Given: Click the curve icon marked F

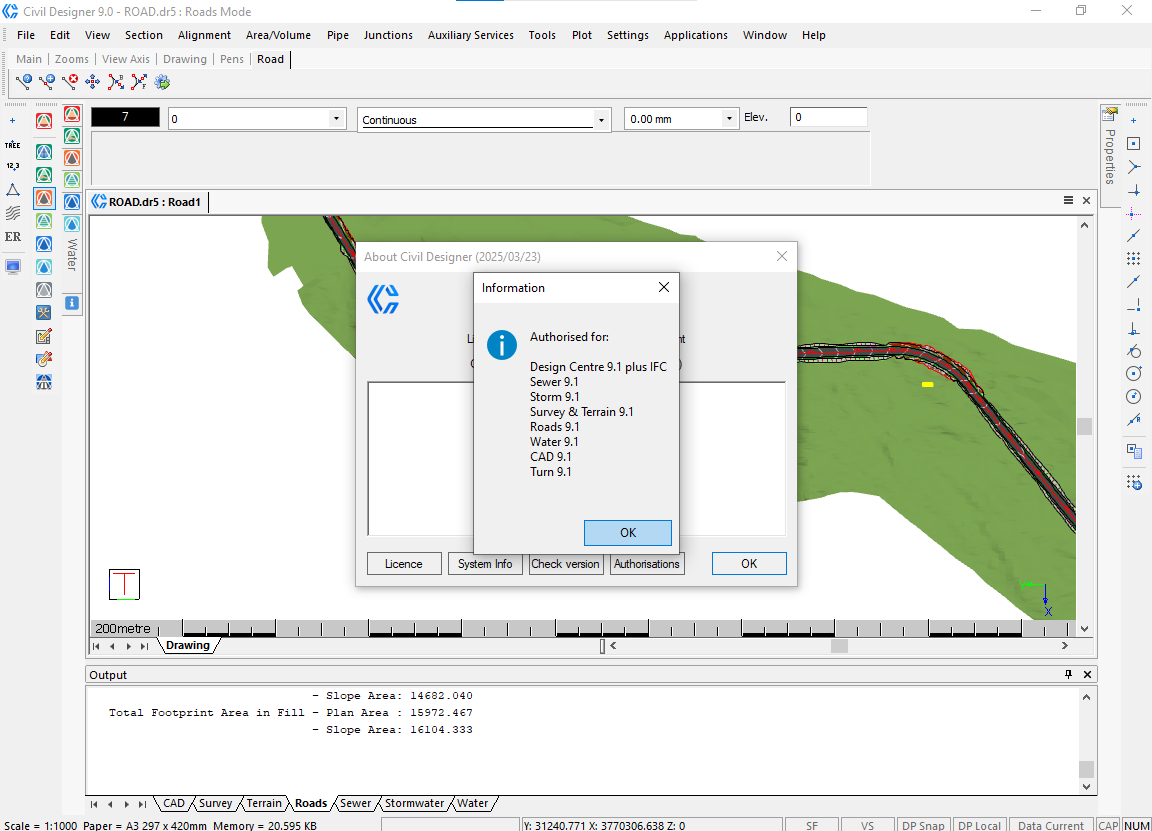Looking at the screenshot, I should tap(139, 82).
